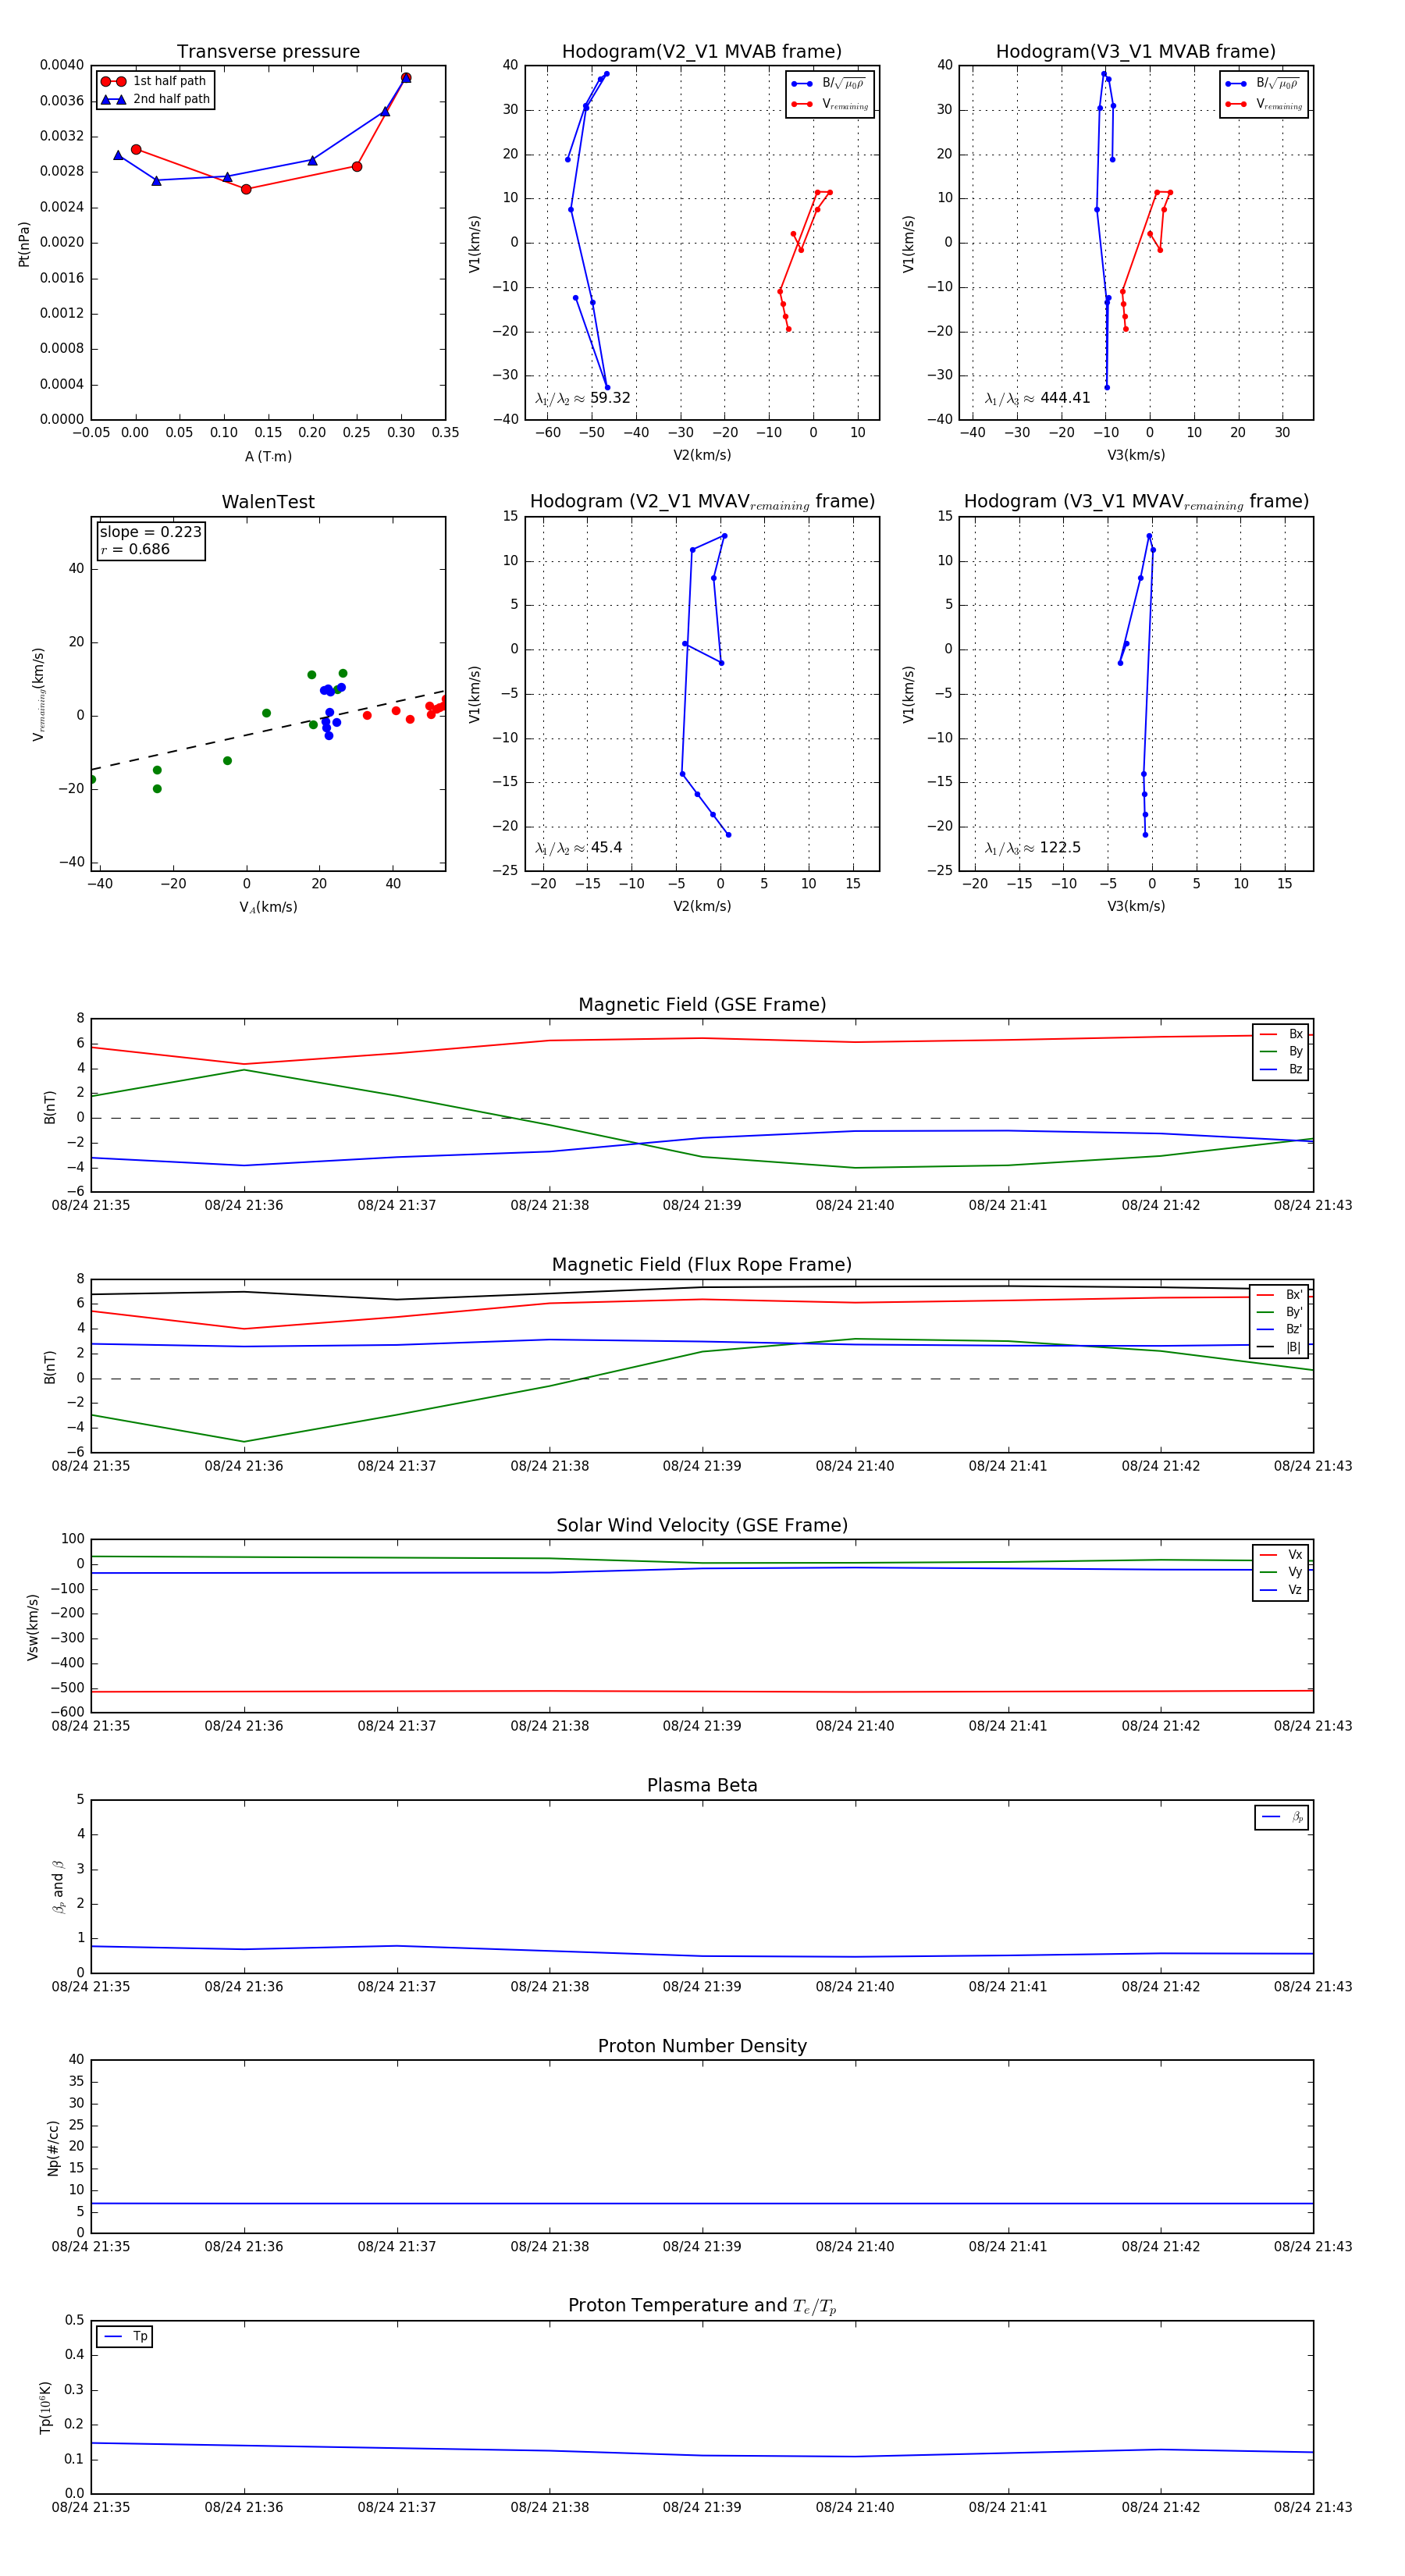
Task: Select the 'Vz' legend entry
Action: pos(1281,1590)
